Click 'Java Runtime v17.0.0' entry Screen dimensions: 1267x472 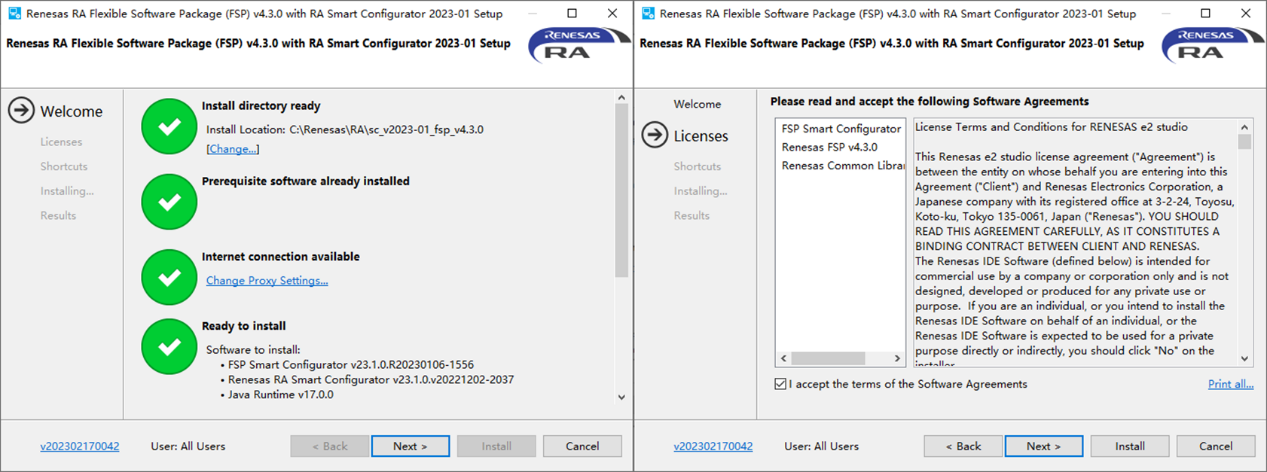click(281, 395)
